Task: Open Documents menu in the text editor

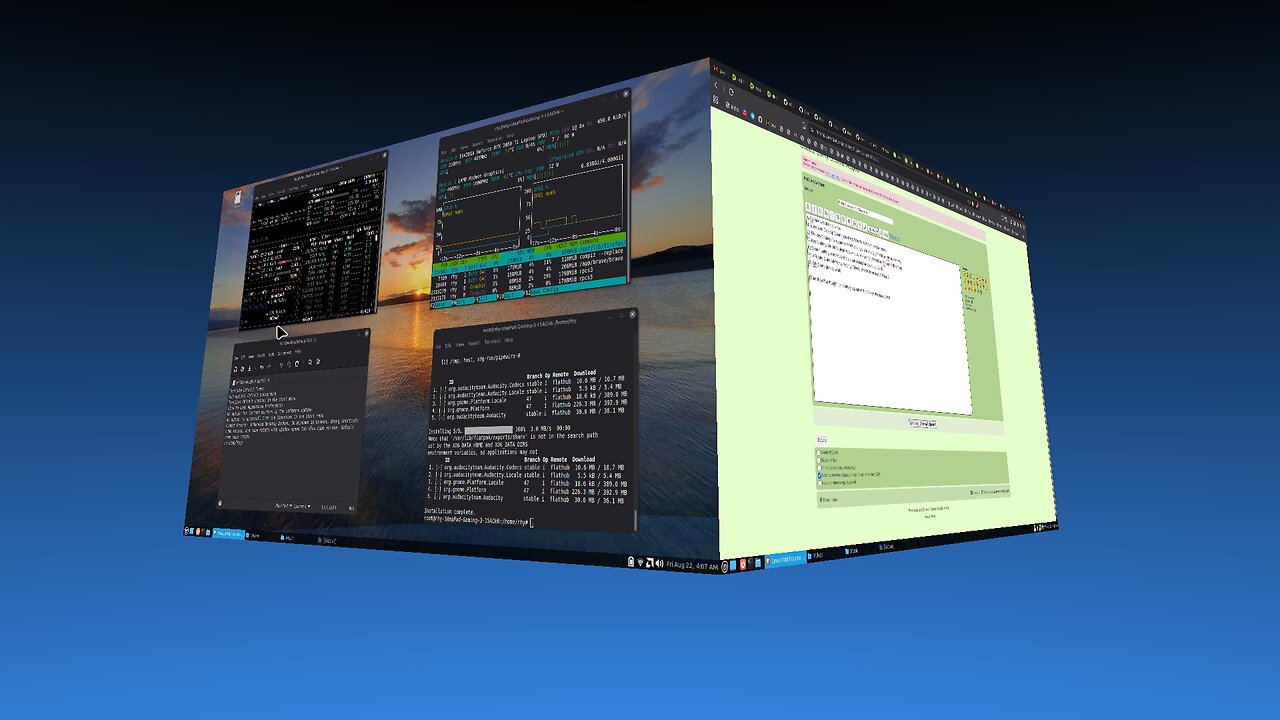Action: pos(285,353)
